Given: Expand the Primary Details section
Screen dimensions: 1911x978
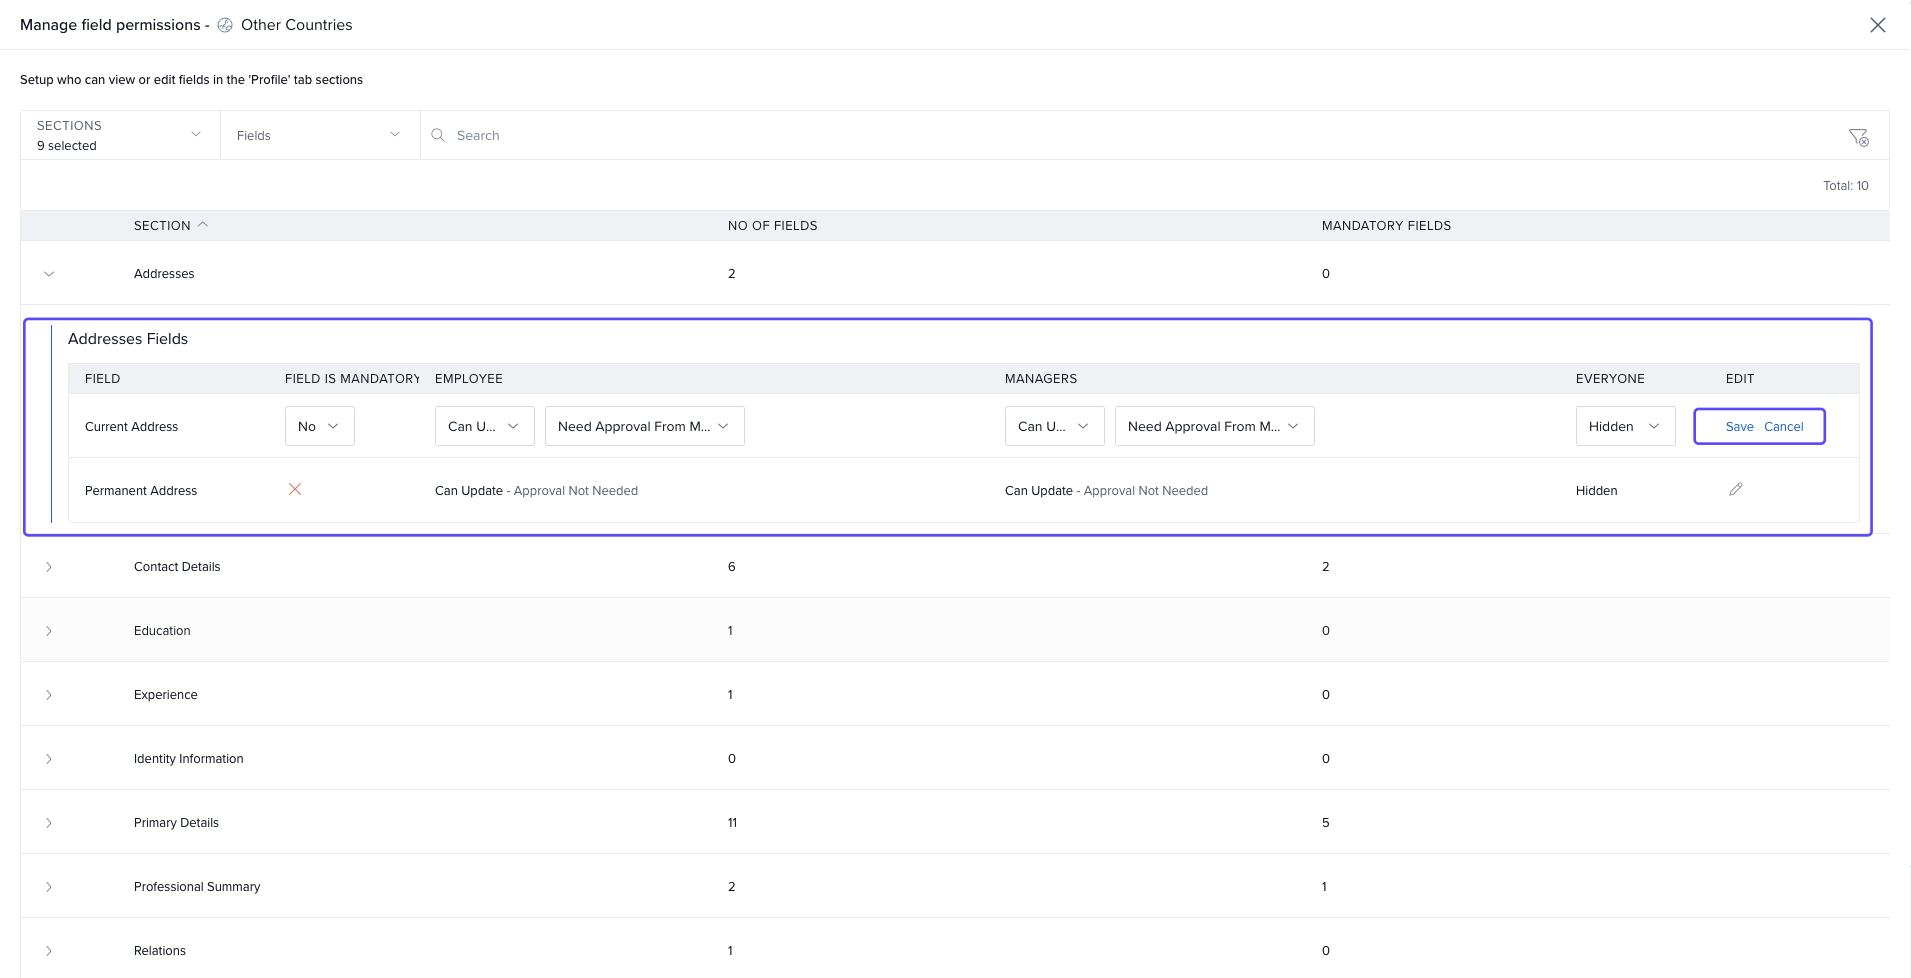Looking at the screenshot, I should pos(49,823).
